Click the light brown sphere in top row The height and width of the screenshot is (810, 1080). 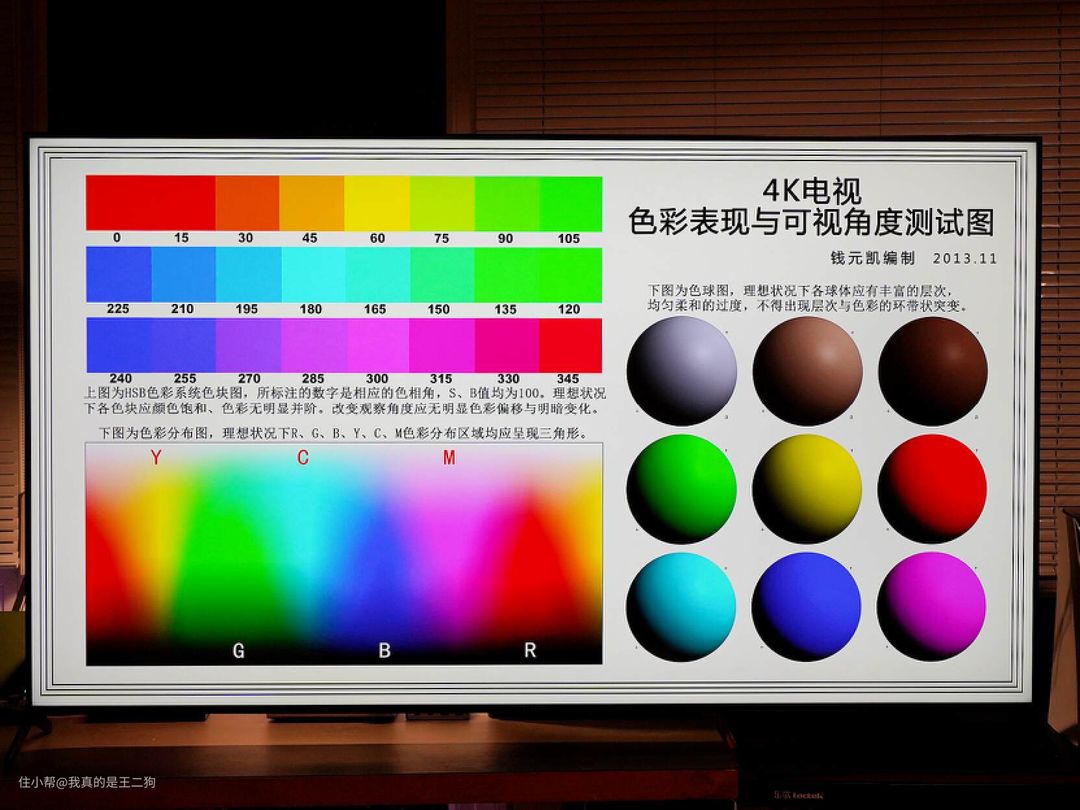807,371
